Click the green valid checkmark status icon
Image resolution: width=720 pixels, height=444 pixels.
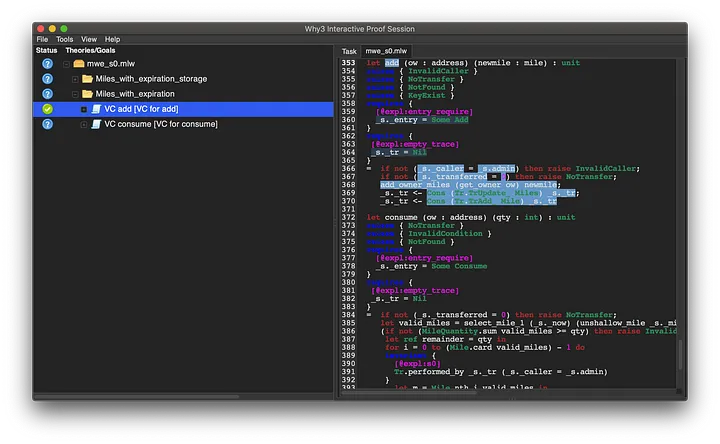pyautogui.click(x=47, y=109)
